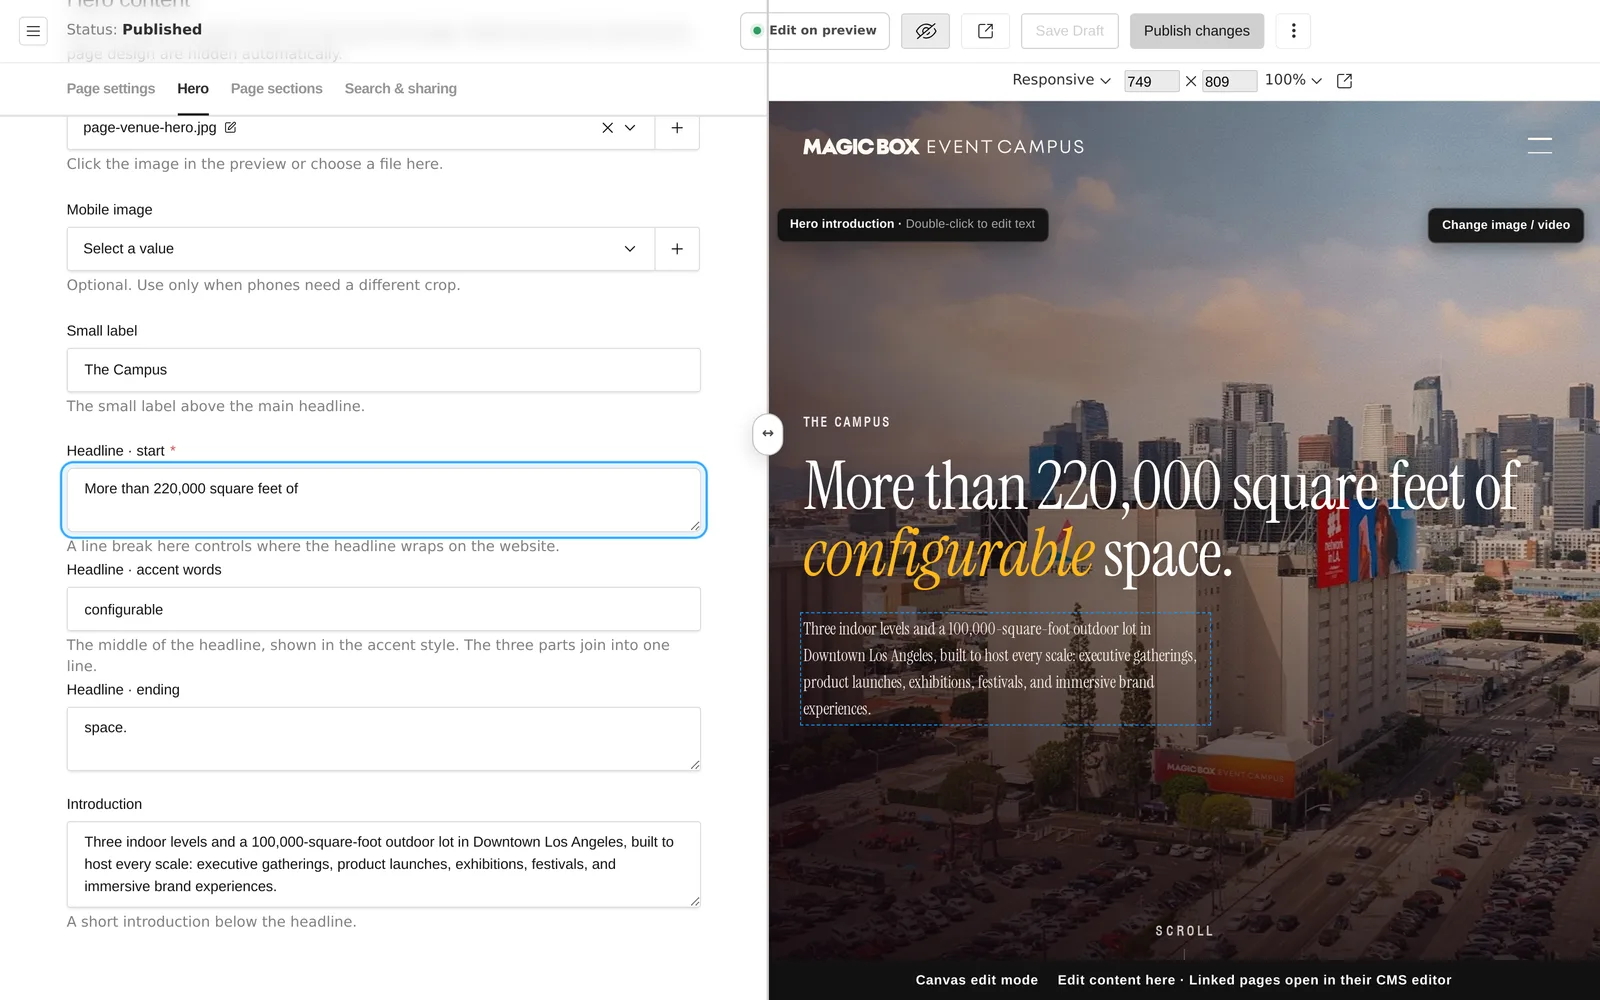The width and height of the screenshot is (1600, 1000).
Task: Open the Mobile image select dropdown
Action: tap(361, 249)
